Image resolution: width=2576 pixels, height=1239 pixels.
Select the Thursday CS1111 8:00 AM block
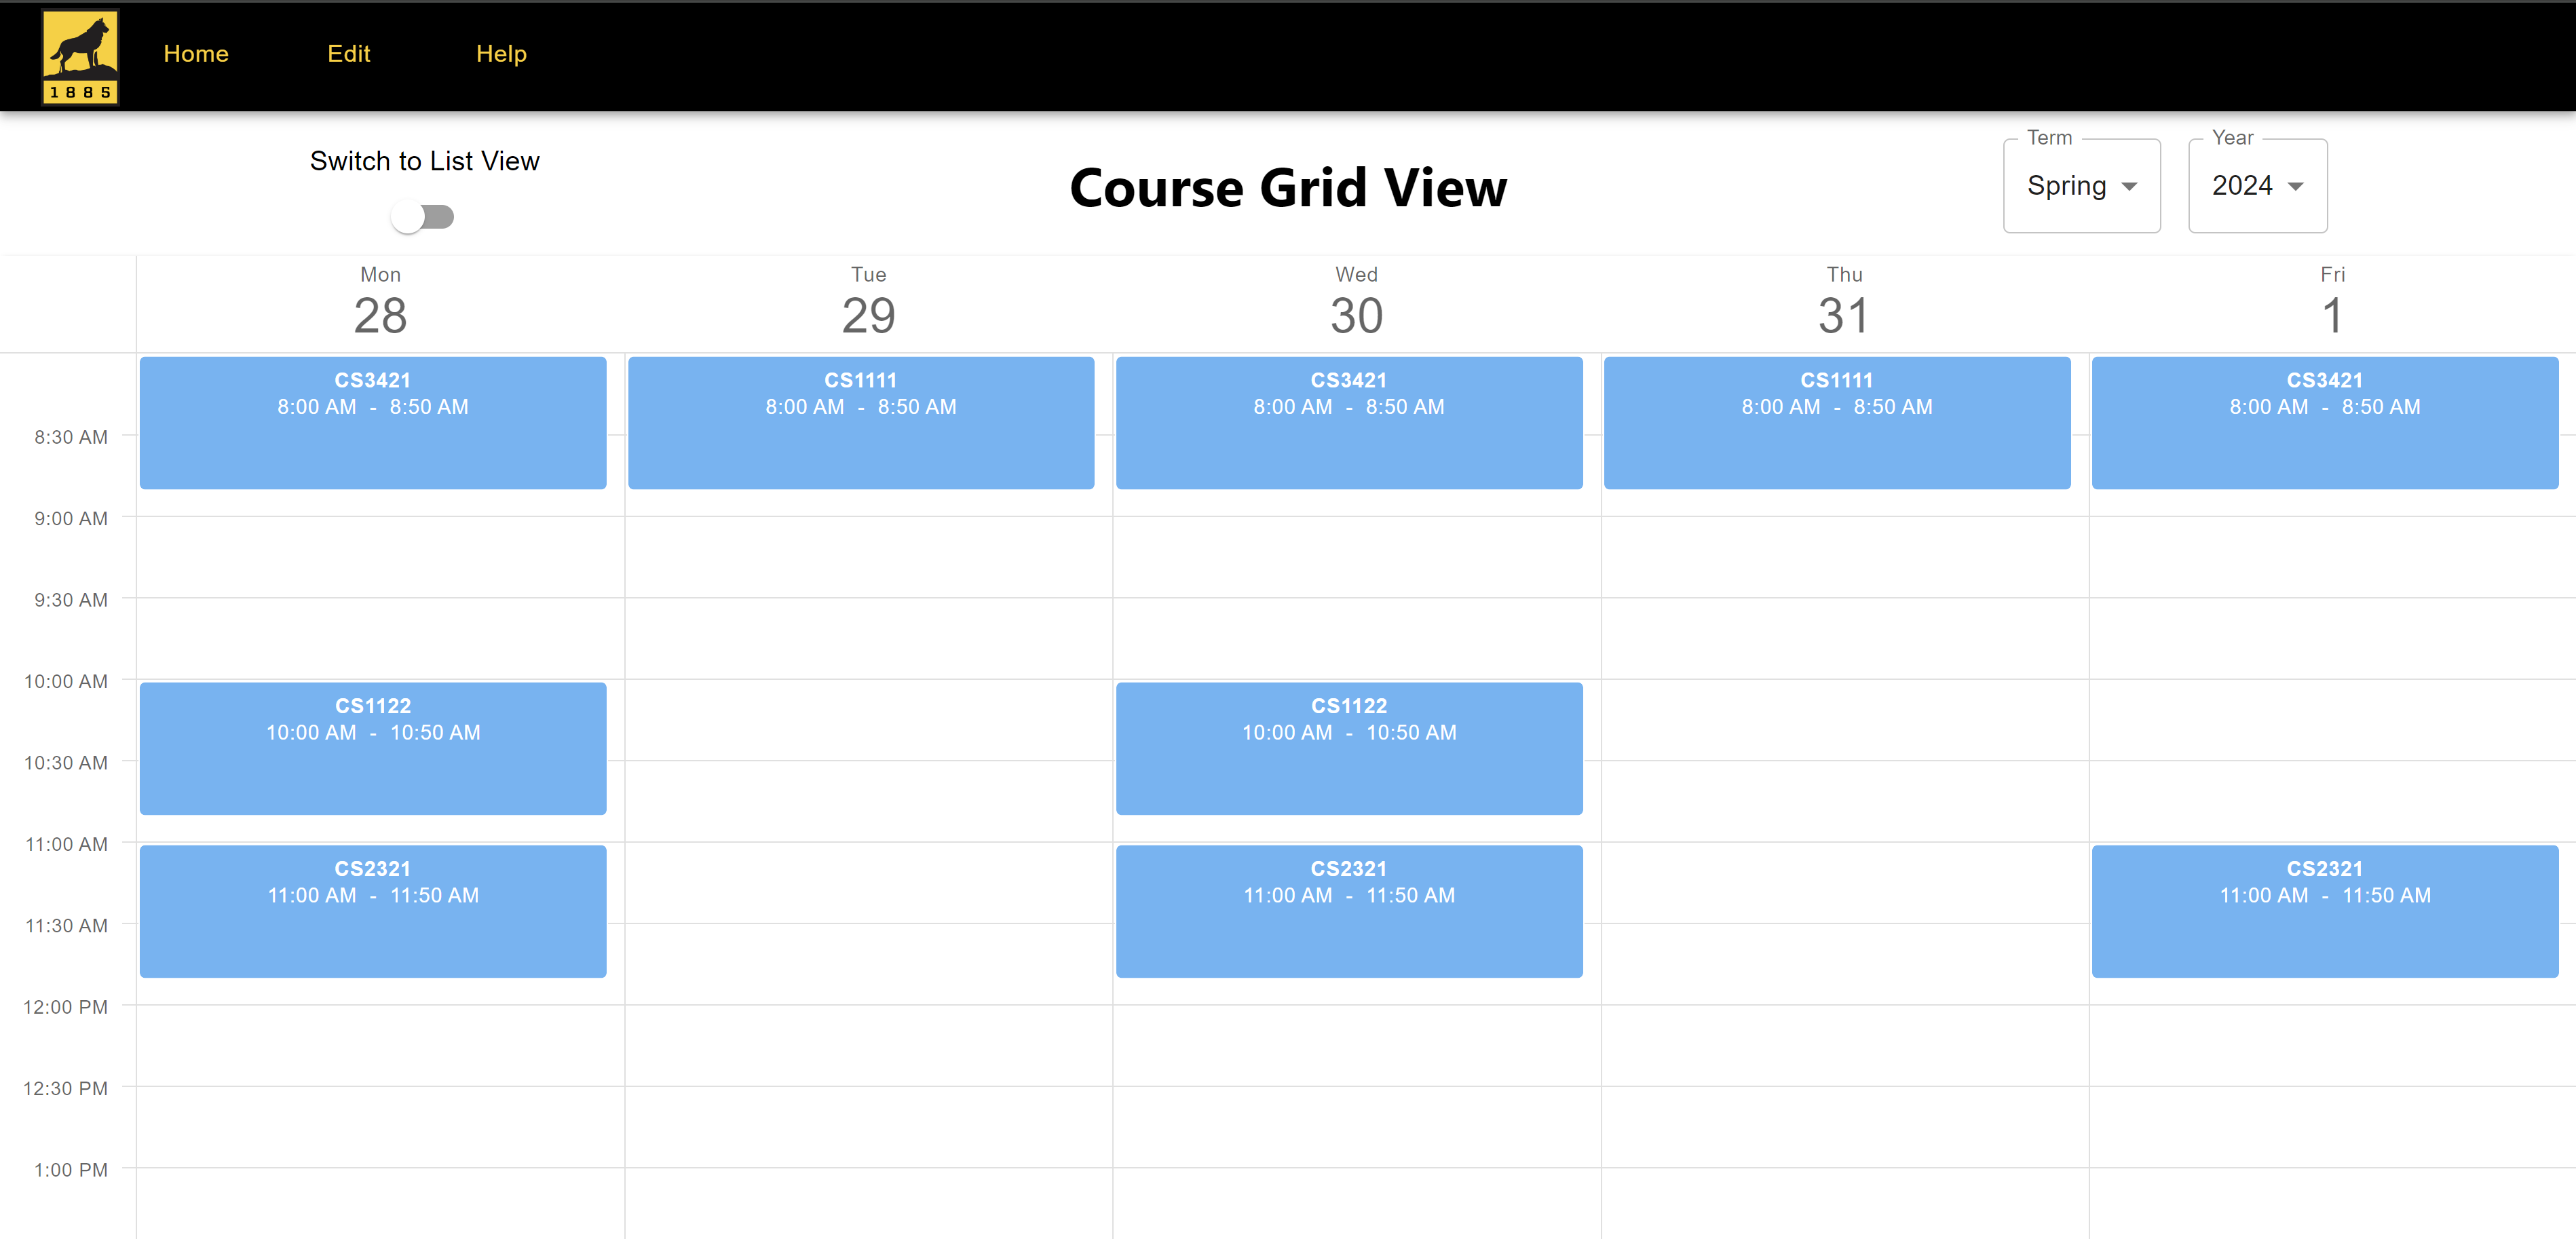(1837, 422)
